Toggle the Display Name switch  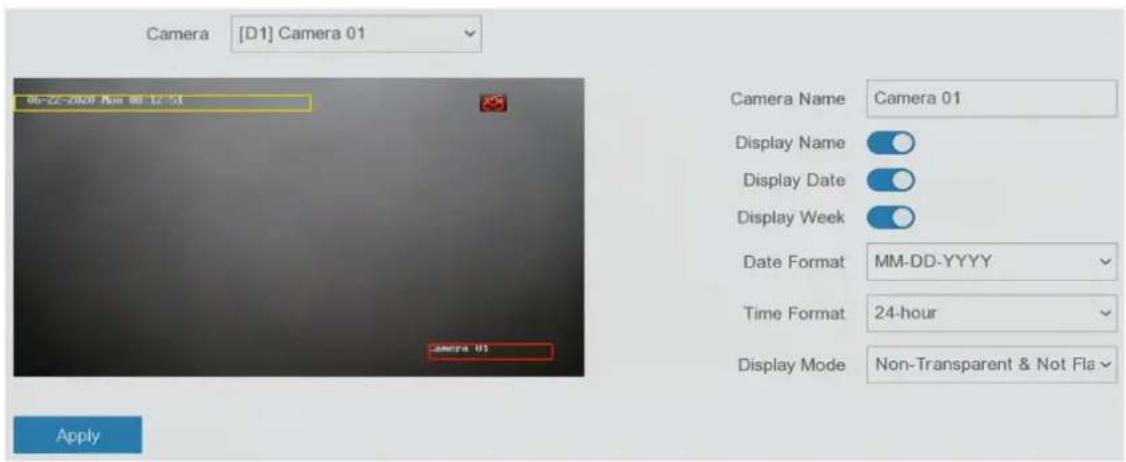point(890,144)
